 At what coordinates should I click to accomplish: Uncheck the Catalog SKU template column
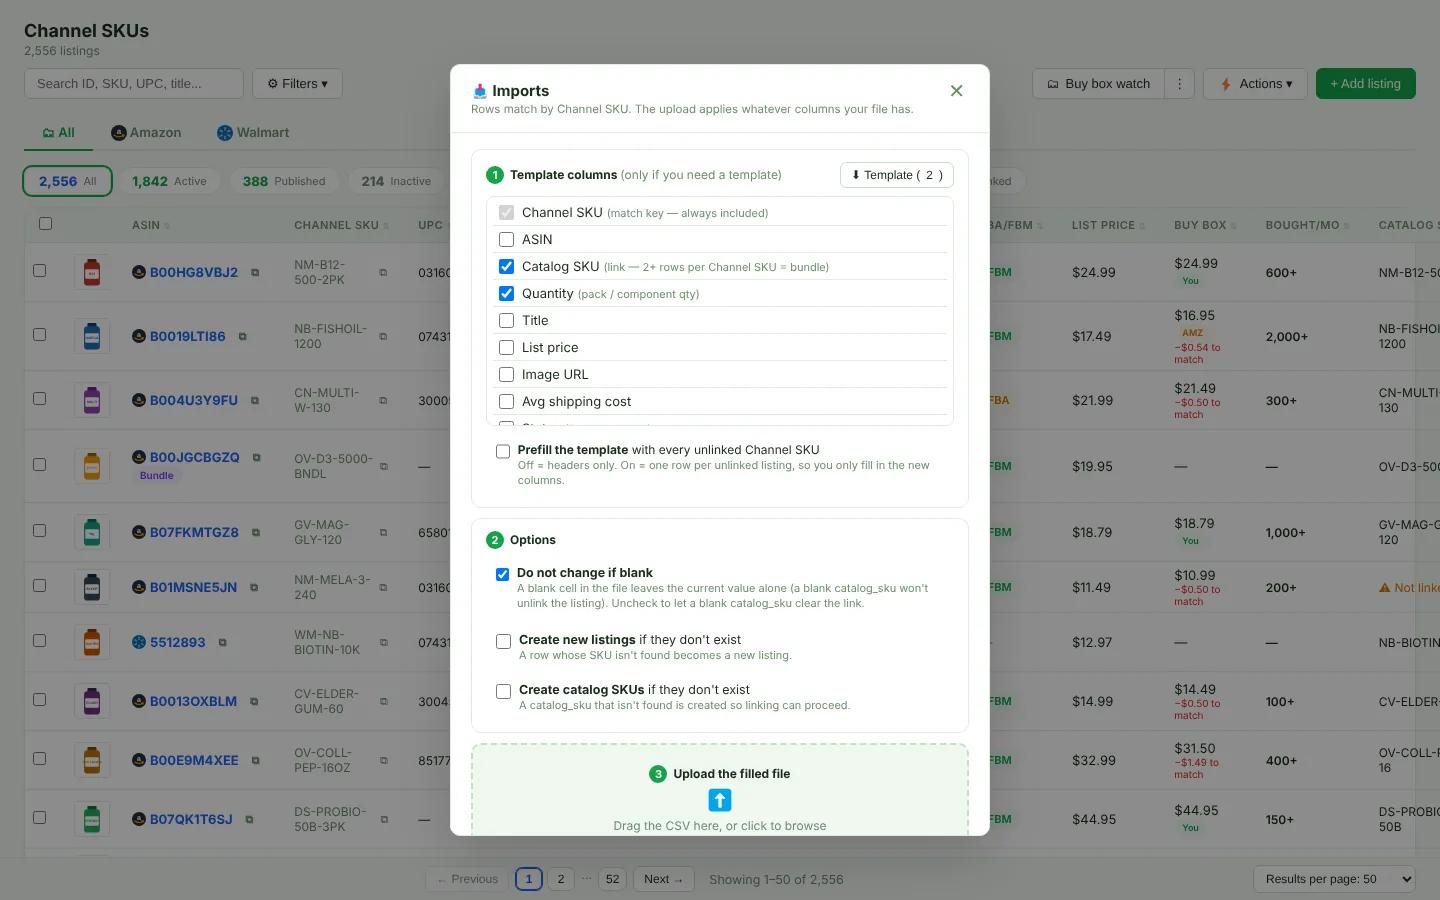tap(506, 267)
